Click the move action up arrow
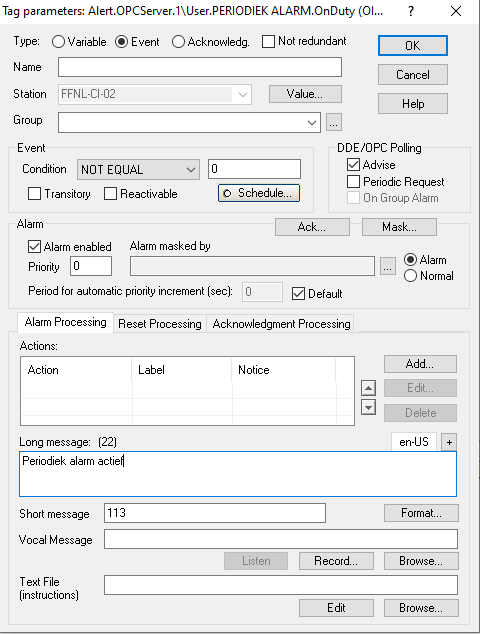Image resolution: width=480 pixels, height=634 pixels. [368, 388]
